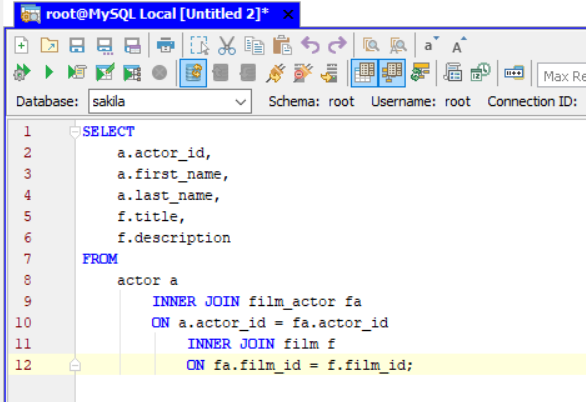Click the fold marker at line 12
Screen dimensions: 586x402
click(x=75, y=365)
